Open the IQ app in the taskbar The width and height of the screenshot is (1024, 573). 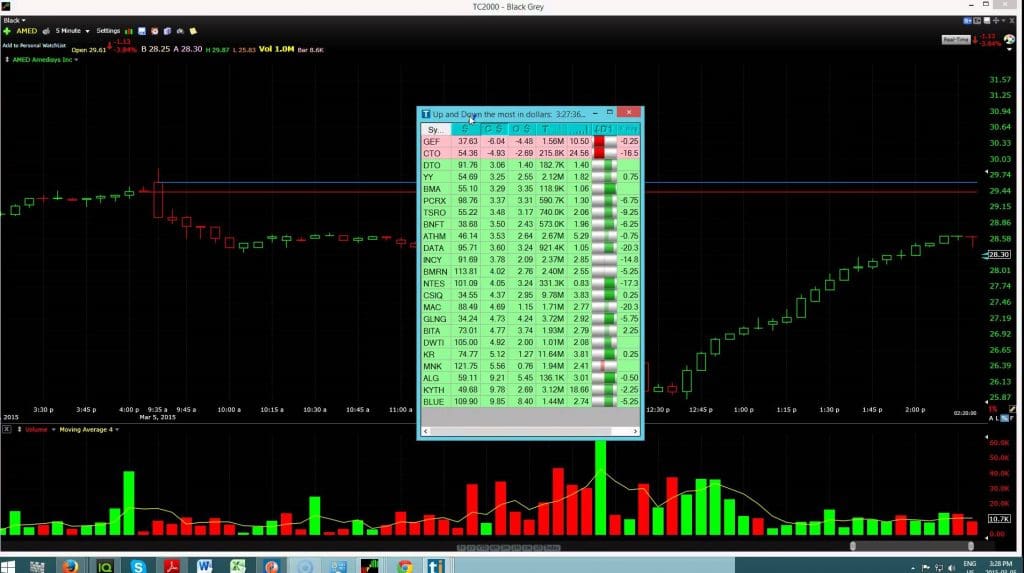tap(104, 566)
